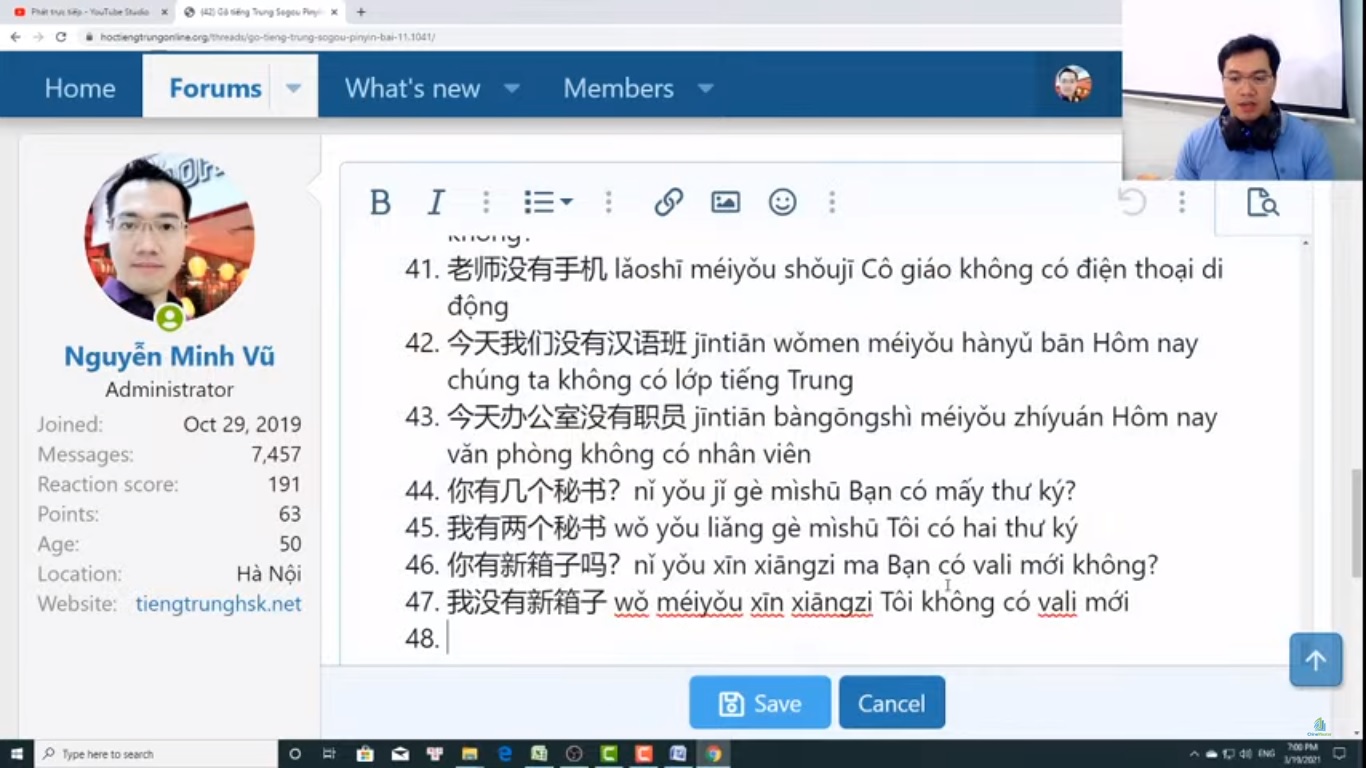Open more insert options after the smiley
This screenshot has width=1366, height=768.
point(832,202)
